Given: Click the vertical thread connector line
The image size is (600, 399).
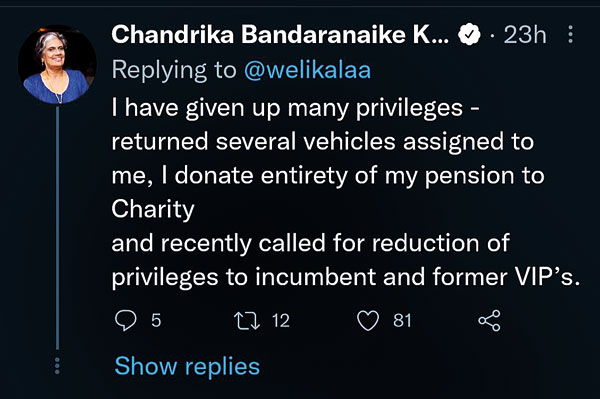Looking at the screenshot, I should (57, 228).
